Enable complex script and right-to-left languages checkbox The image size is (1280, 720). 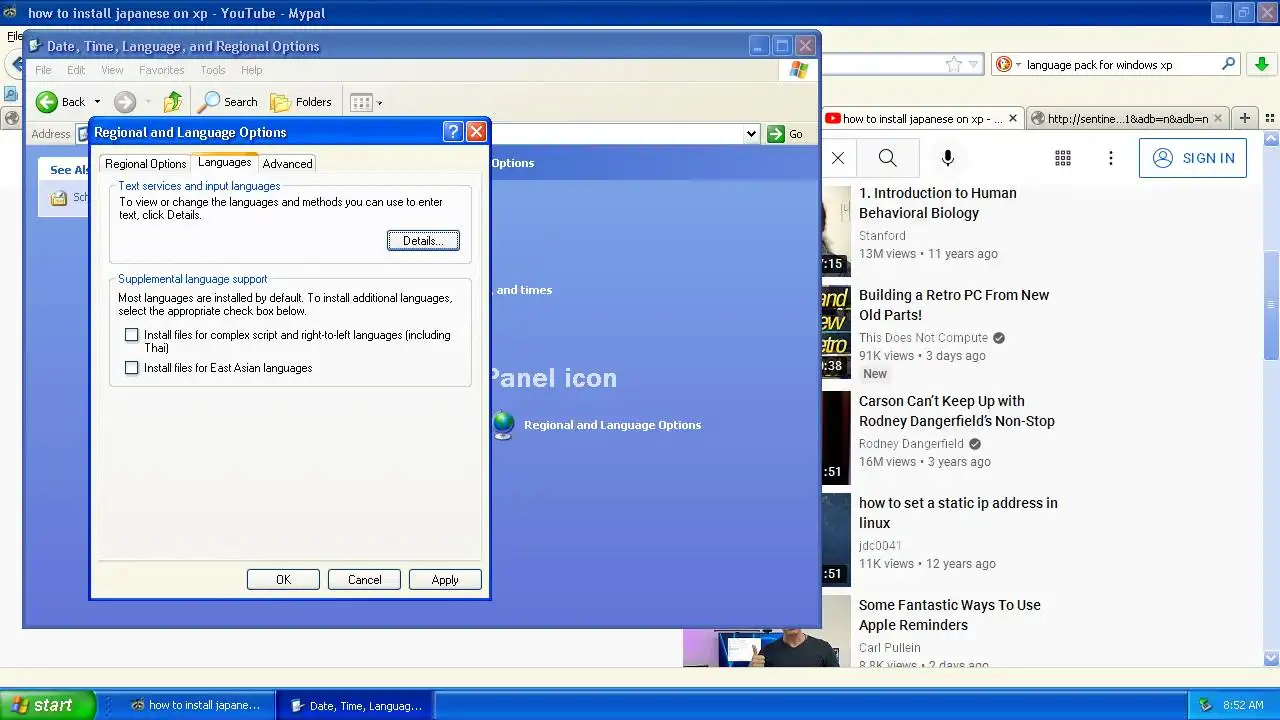pyautogui.click(x=131, y=335)
